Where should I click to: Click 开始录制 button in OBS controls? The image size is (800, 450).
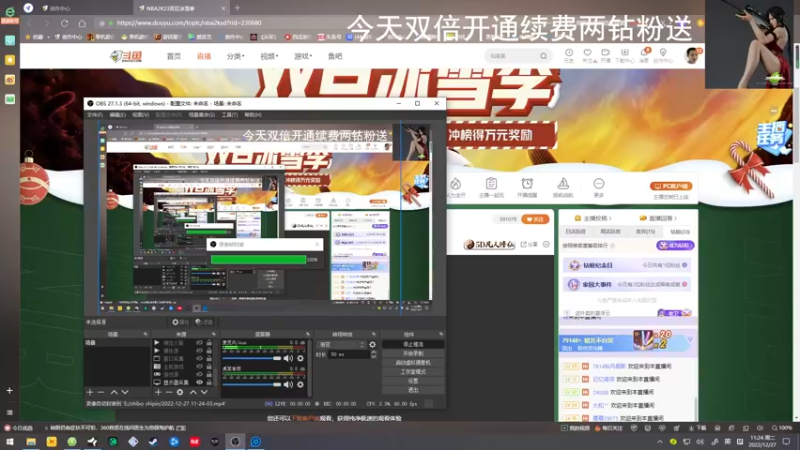pyautogui.click(x=413, y=354)
